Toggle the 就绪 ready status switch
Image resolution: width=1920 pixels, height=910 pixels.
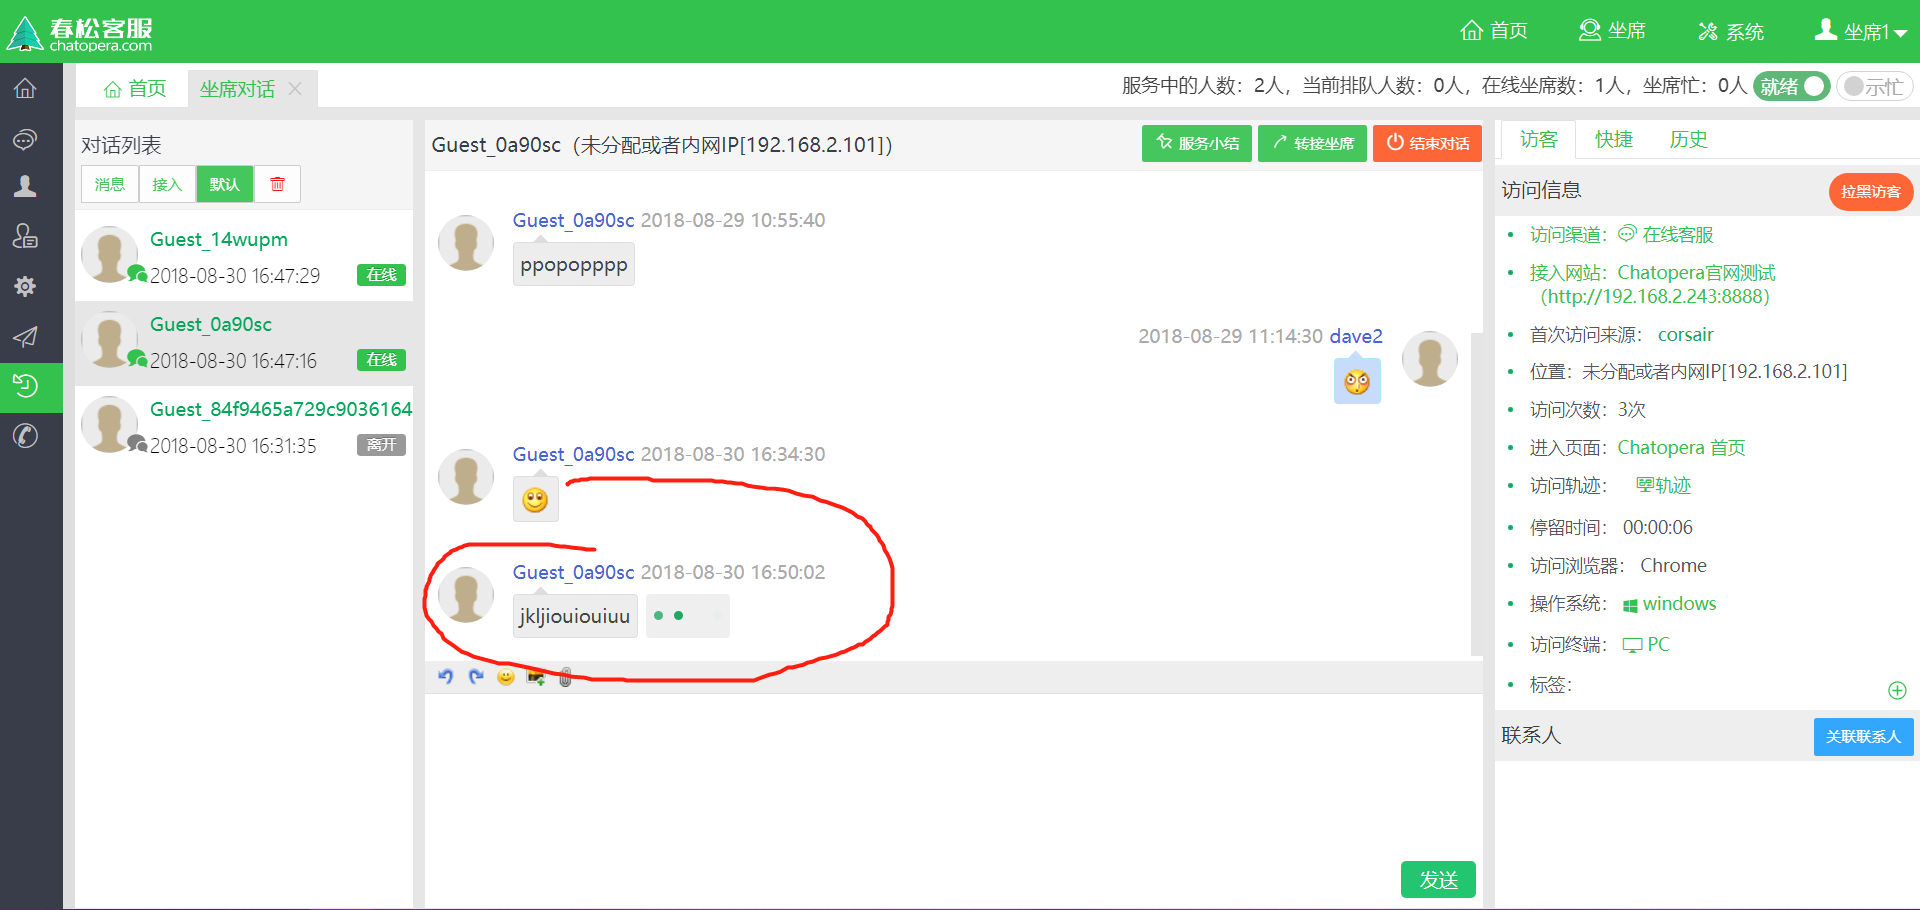pos(1791,86)
